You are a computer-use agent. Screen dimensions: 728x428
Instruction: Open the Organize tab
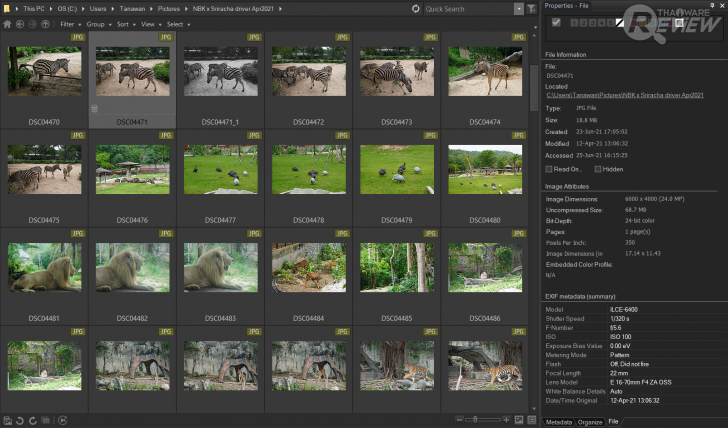590,422
